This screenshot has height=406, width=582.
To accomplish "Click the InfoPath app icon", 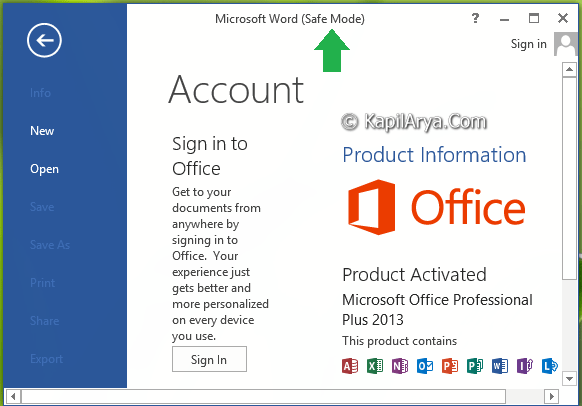I will click(525, 366).
